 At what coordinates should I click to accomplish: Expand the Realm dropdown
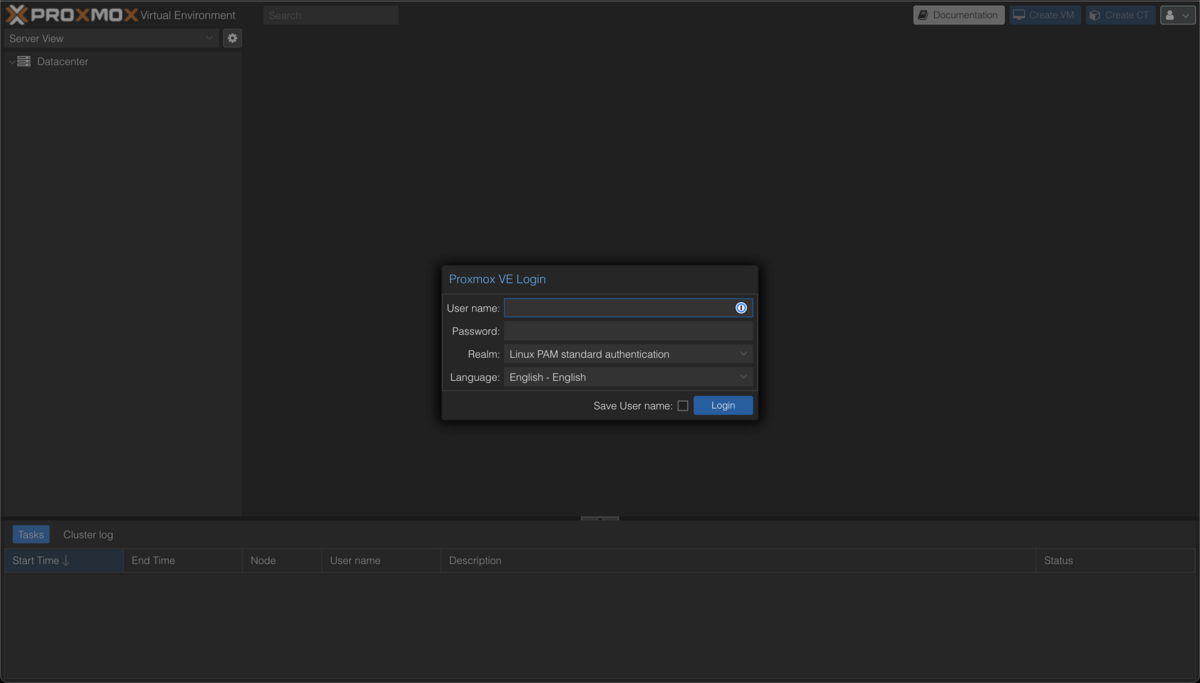click(743, 354)
